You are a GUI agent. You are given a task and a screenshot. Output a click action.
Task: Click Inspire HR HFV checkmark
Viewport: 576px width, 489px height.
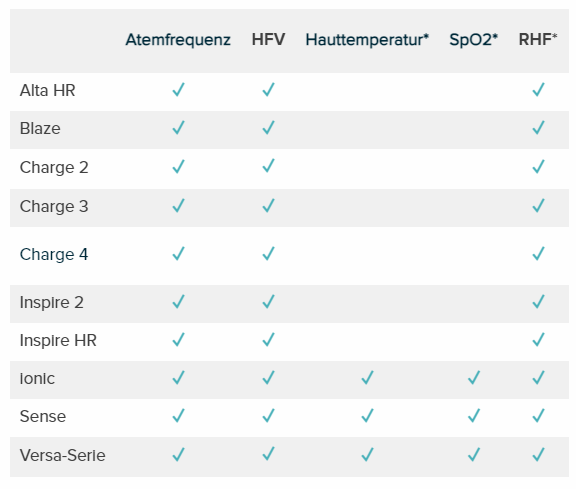pos(269,340)
